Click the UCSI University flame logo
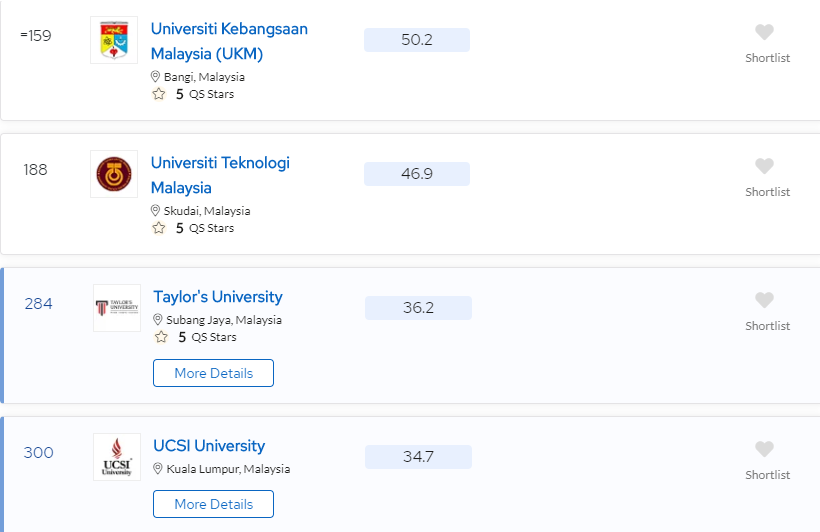 (117, 457)
